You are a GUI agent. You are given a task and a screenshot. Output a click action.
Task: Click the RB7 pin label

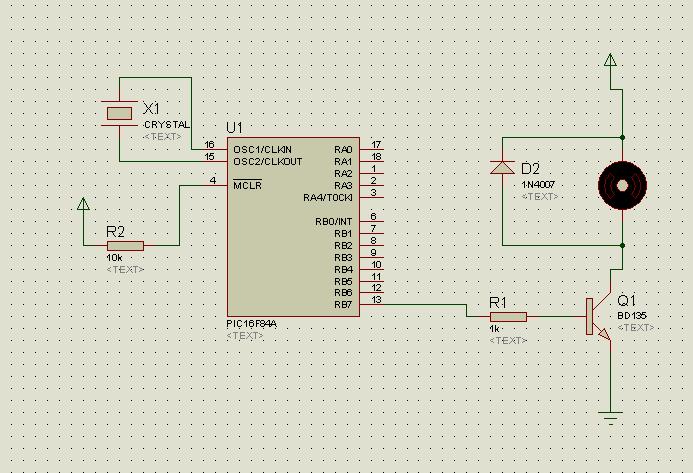point(343,305)
